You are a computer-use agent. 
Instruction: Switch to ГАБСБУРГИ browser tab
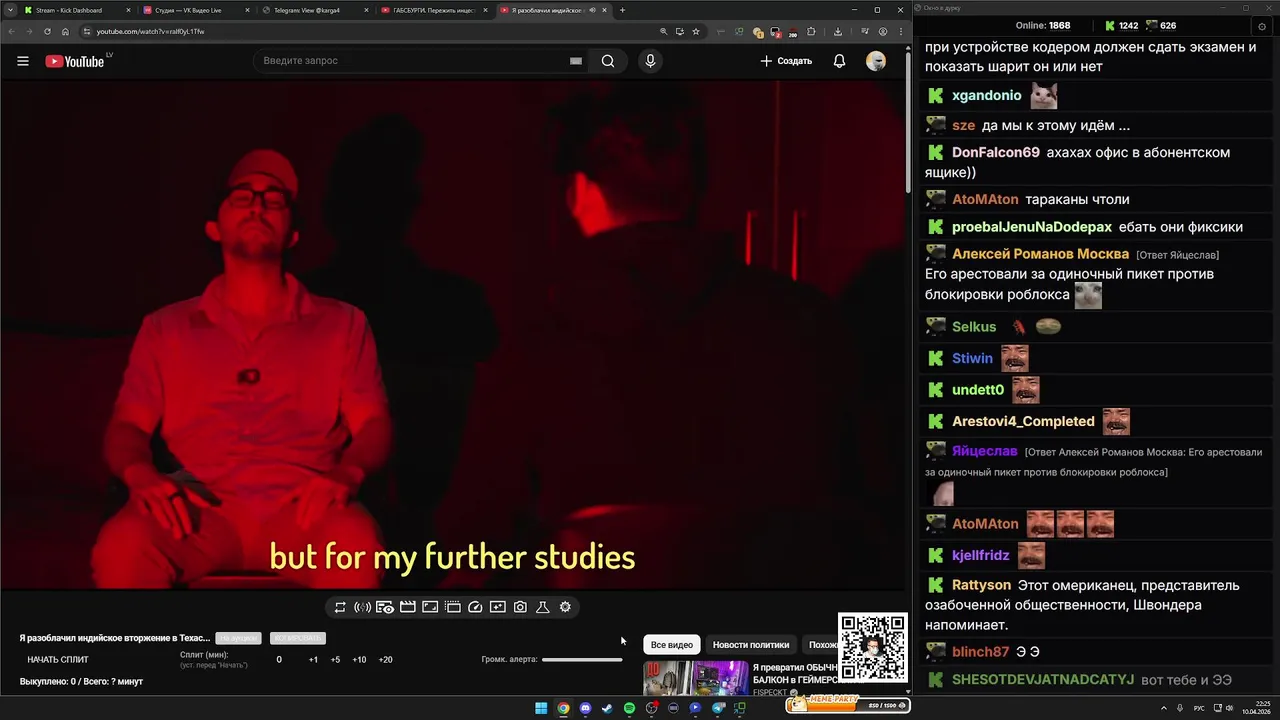pos(433,10)
